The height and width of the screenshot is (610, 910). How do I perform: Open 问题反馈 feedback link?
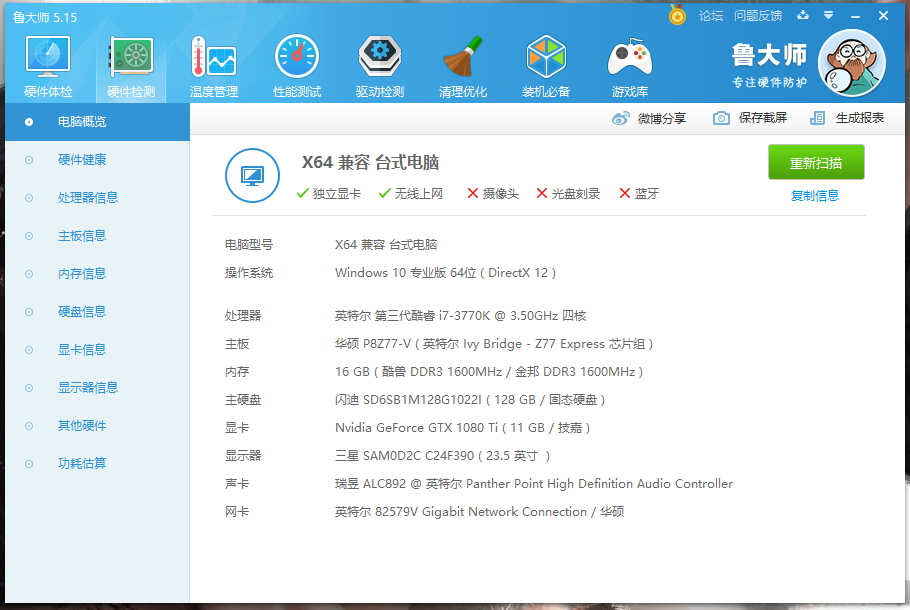click(758, 16)
